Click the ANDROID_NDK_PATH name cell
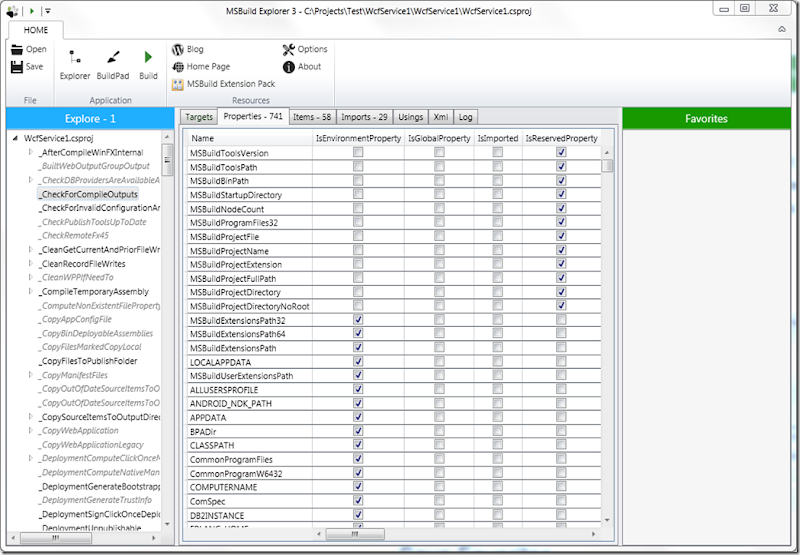The width and height of the screenshot is (800, 555). pyautogui.click(x=250, y=403)
